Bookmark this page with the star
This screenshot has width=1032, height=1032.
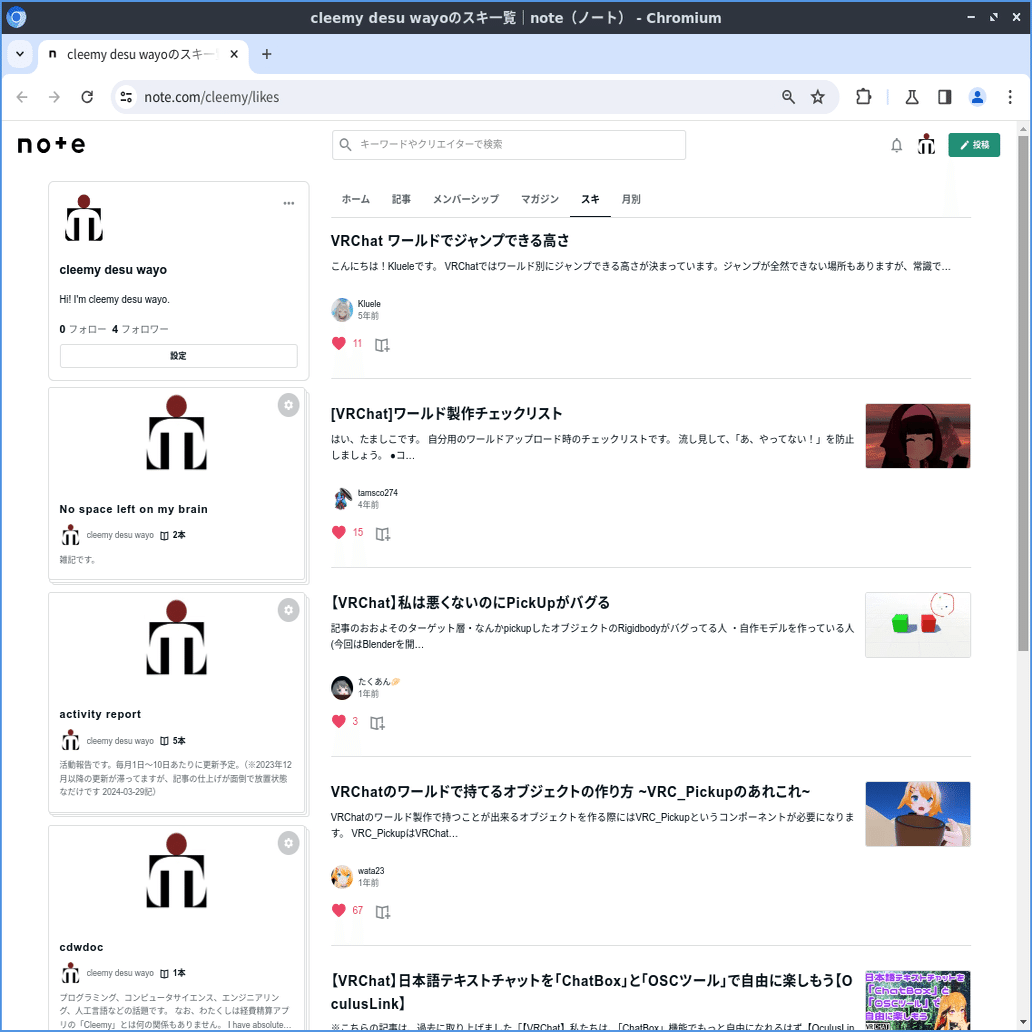817,97
